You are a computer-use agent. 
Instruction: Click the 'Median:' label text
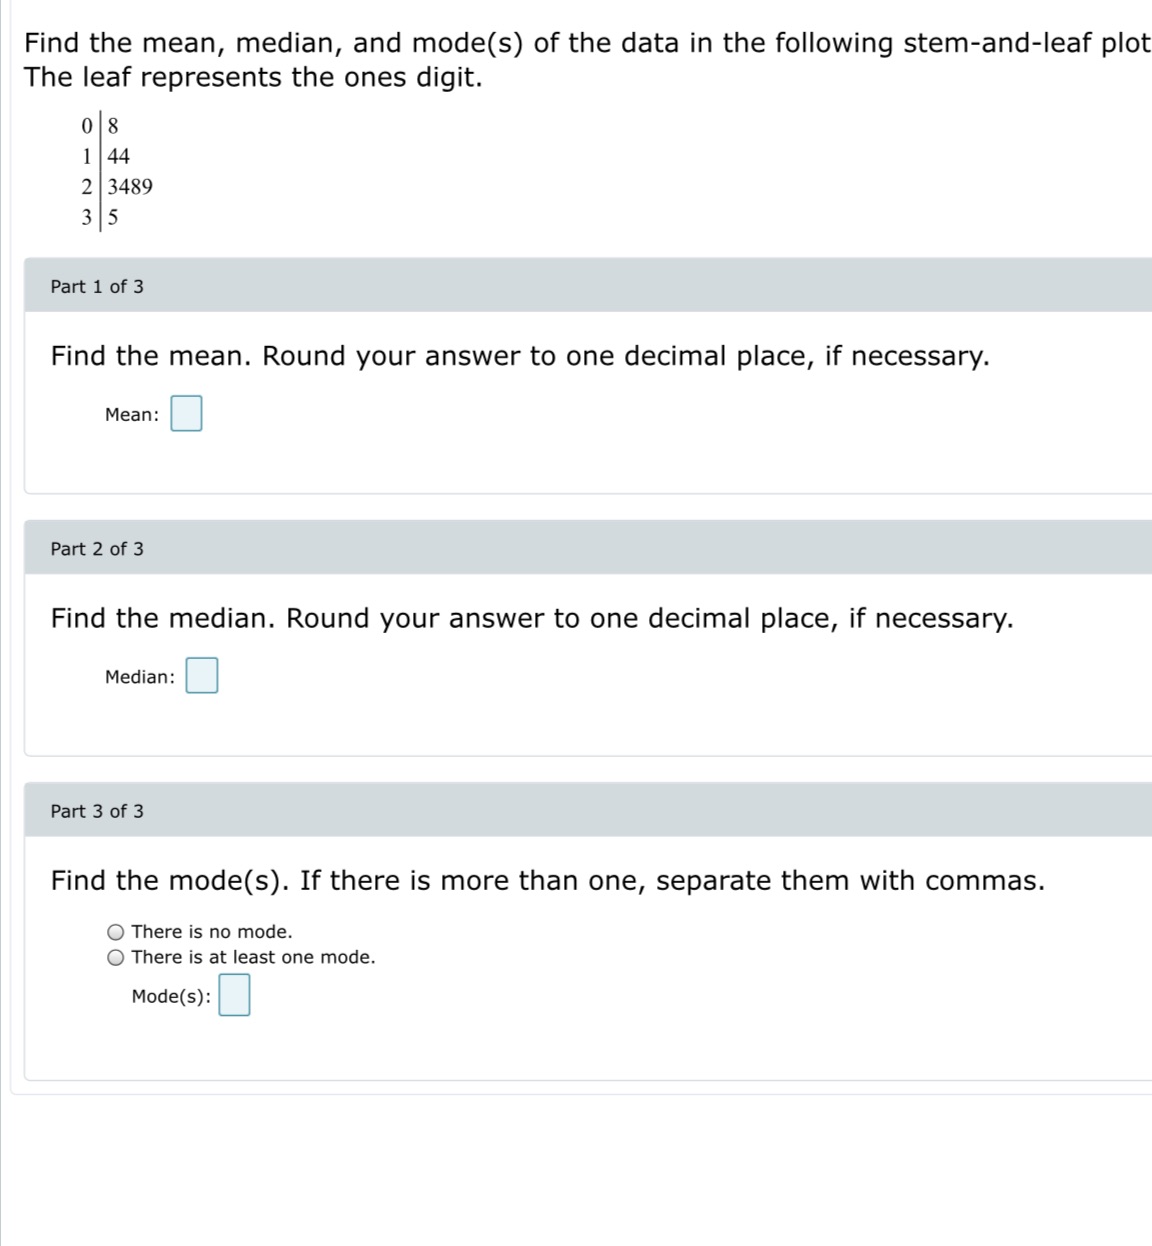138,676
